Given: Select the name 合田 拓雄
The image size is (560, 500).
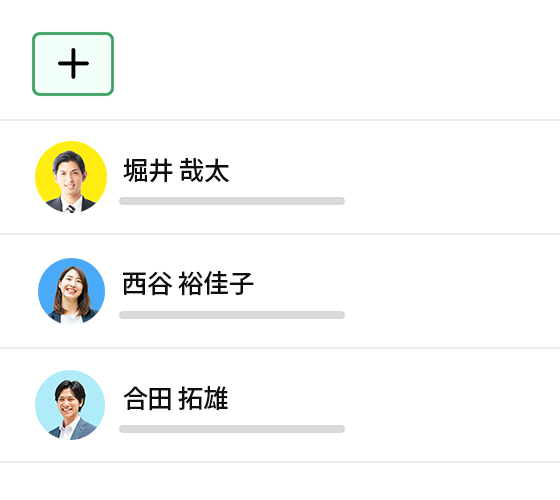Looking at the screenshot, I should 176,398.
